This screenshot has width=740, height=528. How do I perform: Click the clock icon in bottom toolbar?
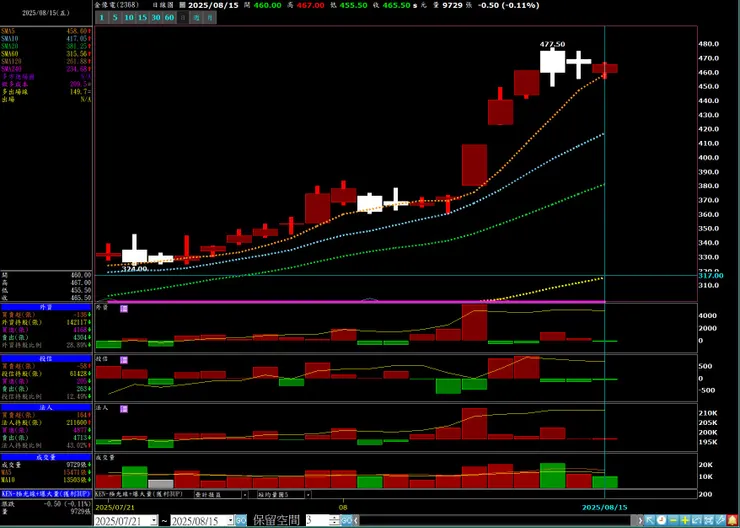tap(661, 520)
